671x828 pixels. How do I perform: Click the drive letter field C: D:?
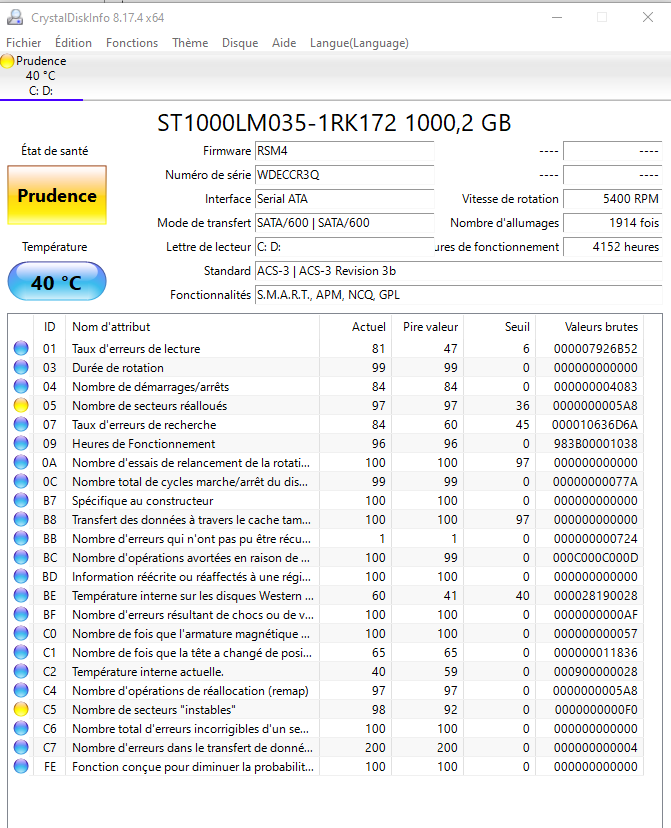(344, 247)
